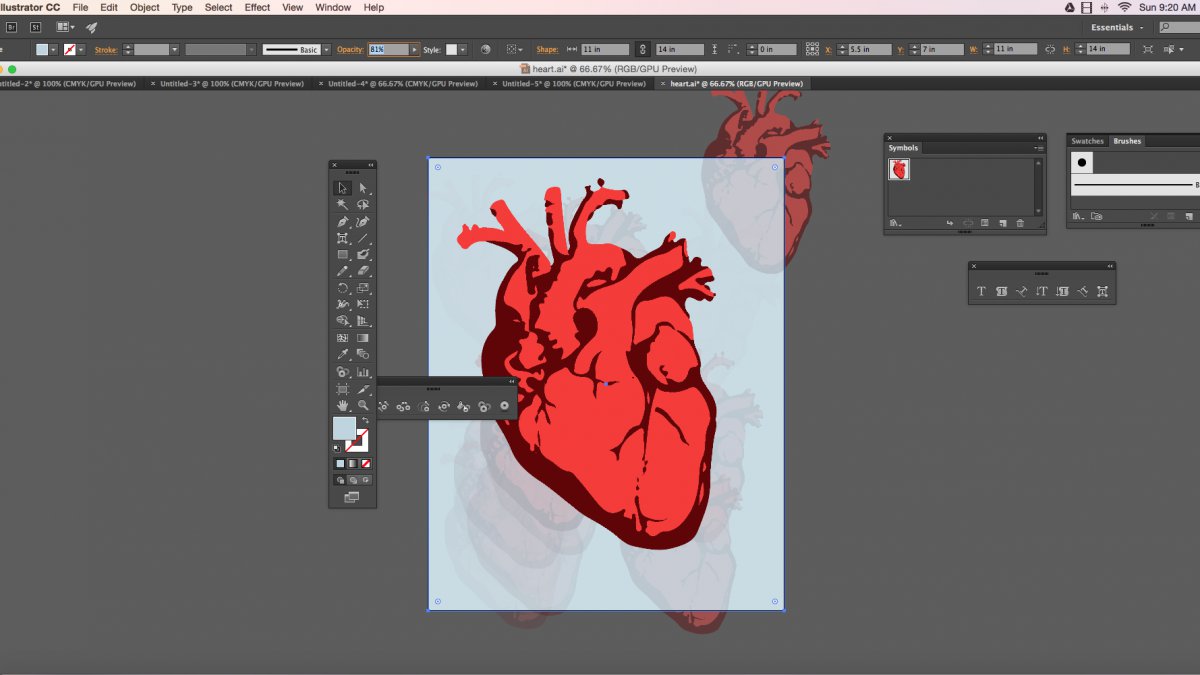1200x675 pixels.
Task: Delete symbol using Symbols panel trash icon
Action: tap(1020, 223)
